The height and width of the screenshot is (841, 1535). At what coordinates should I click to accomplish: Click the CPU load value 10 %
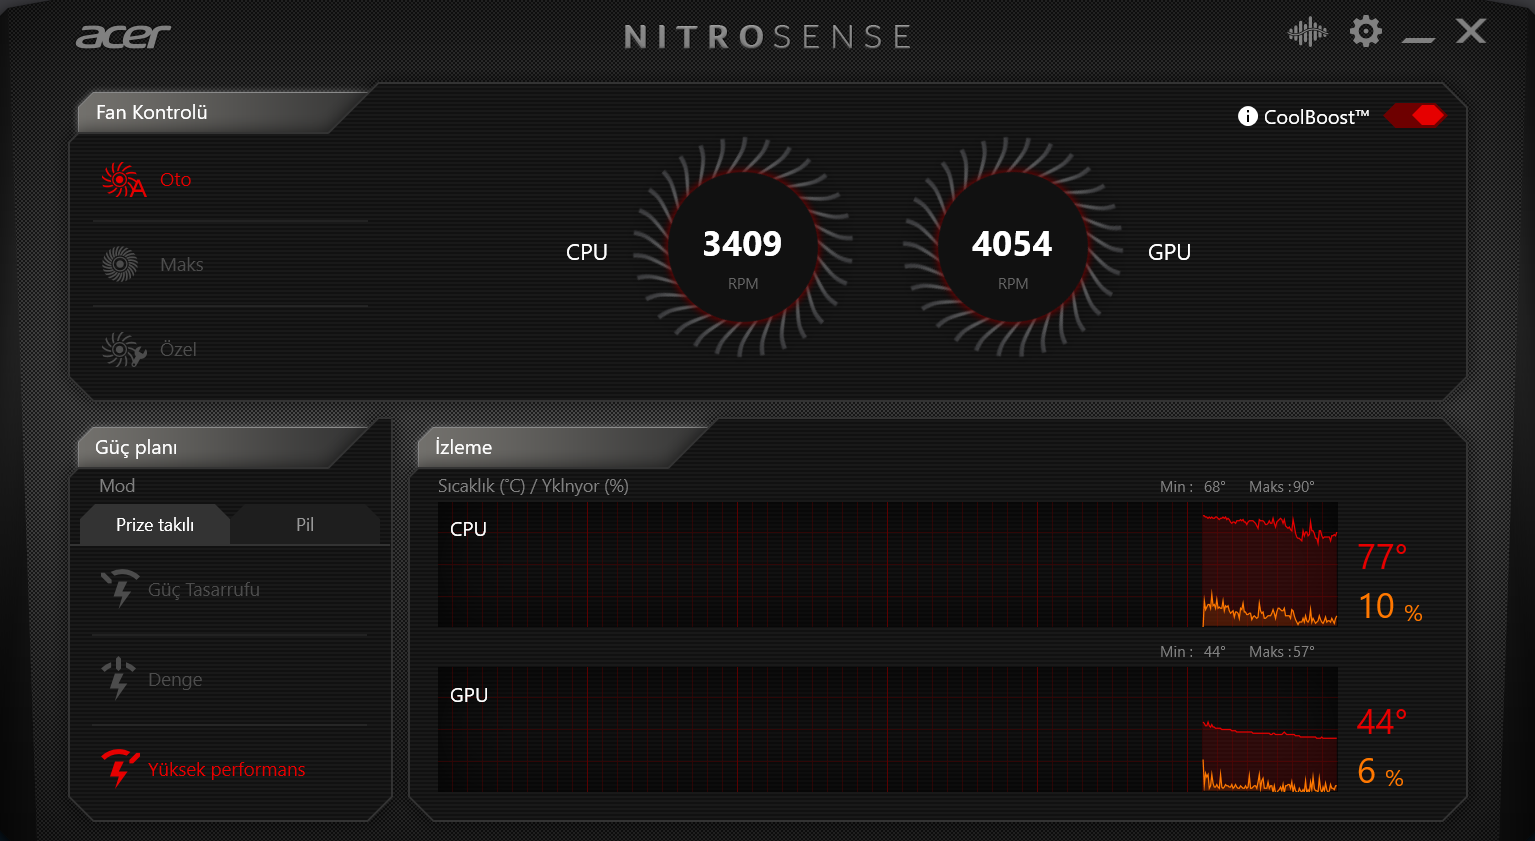pos(1390,606)
